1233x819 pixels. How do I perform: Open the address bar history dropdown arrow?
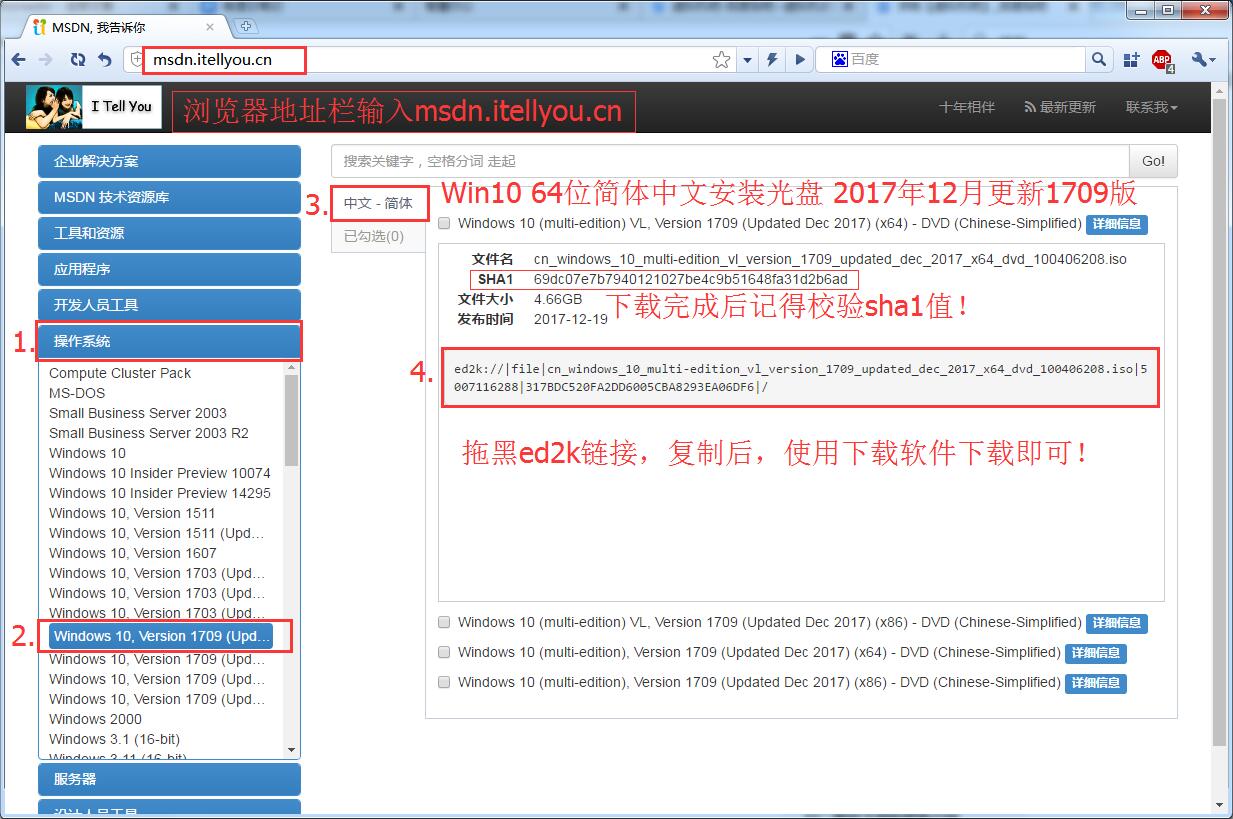click(747, 60)
